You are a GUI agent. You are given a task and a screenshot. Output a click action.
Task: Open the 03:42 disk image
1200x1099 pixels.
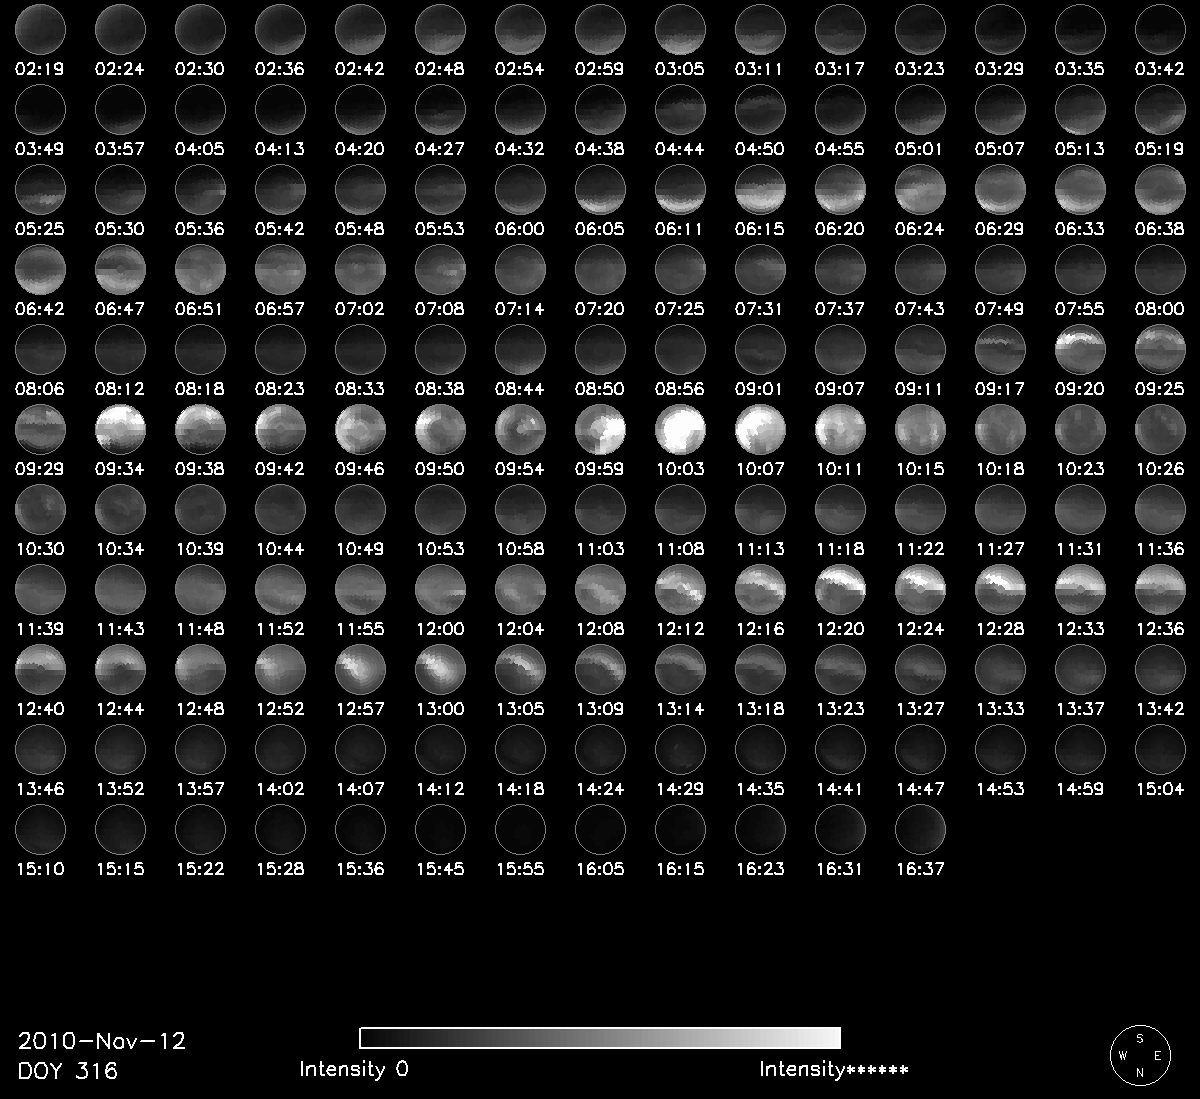click(1160, 29)
